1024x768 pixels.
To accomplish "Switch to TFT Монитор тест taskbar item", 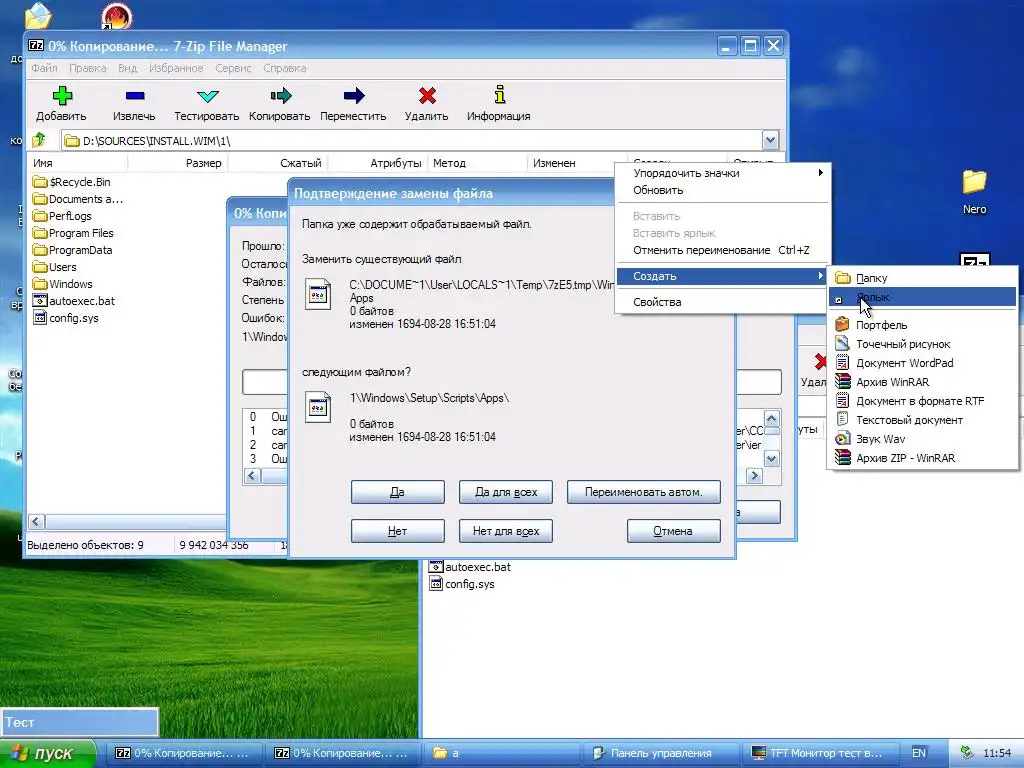I will tap(820, 753).
